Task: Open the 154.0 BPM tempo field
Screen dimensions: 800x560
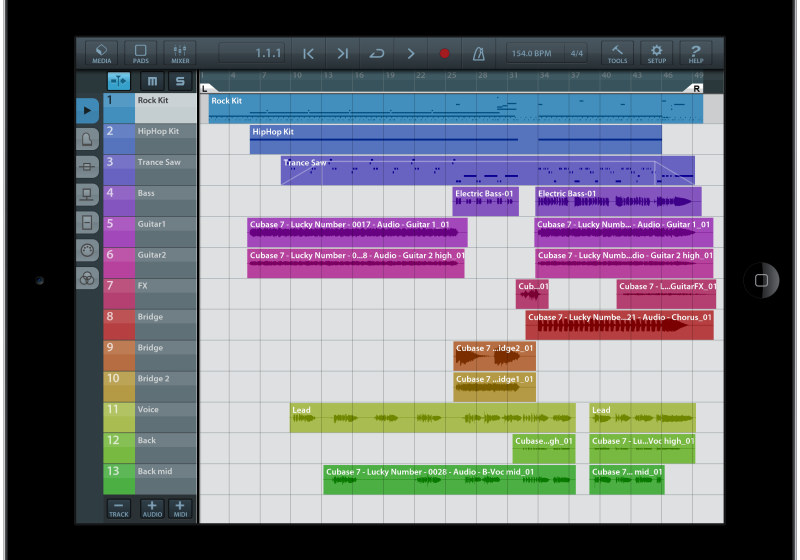Action: point(531,54)
